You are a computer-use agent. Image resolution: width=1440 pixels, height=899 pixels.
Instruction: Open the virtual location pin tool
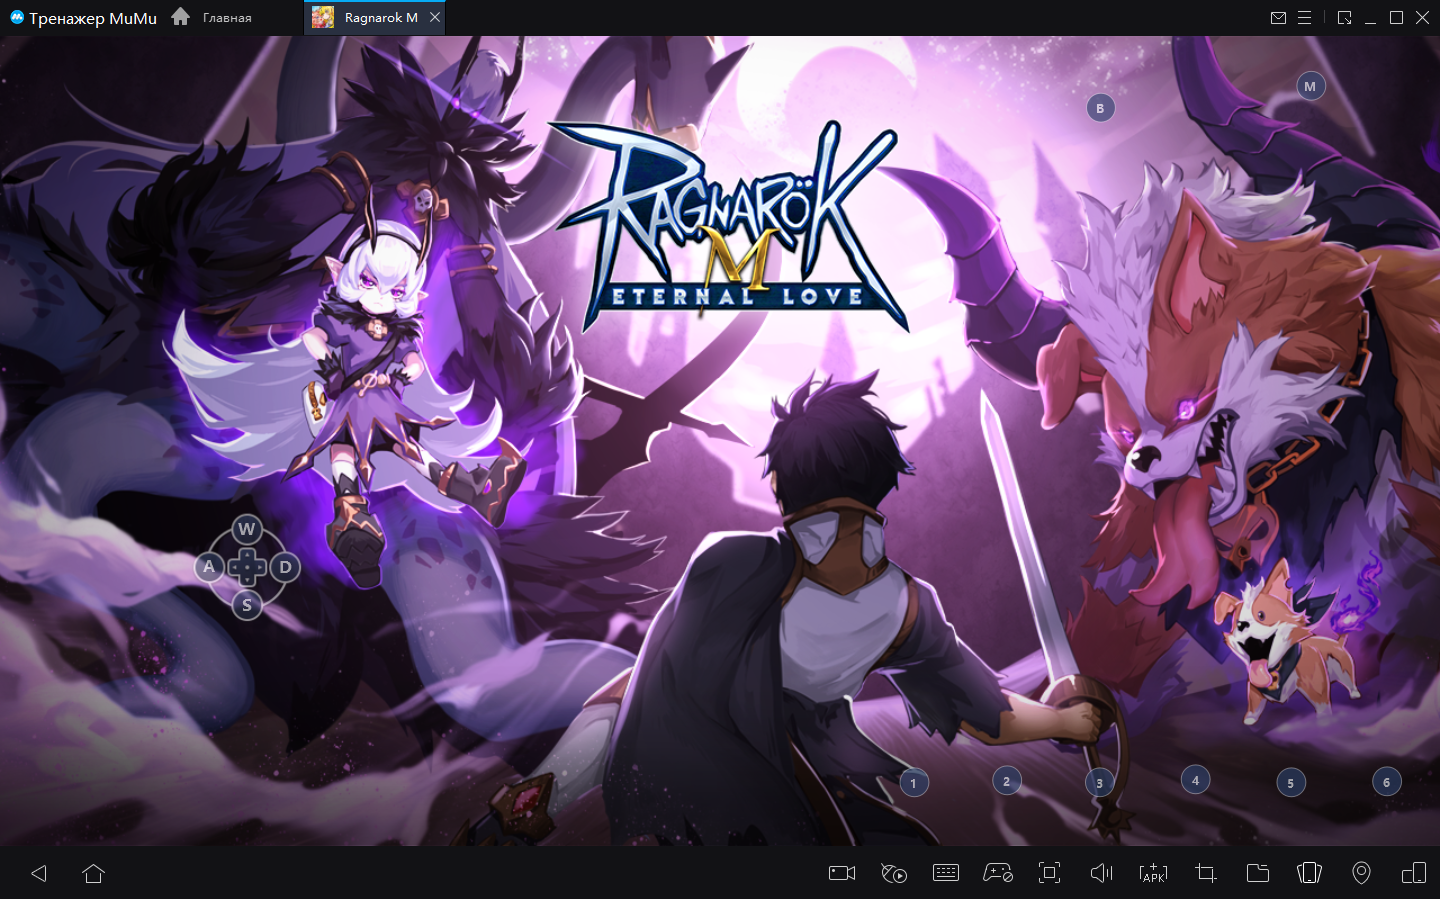click(1361, 873)
